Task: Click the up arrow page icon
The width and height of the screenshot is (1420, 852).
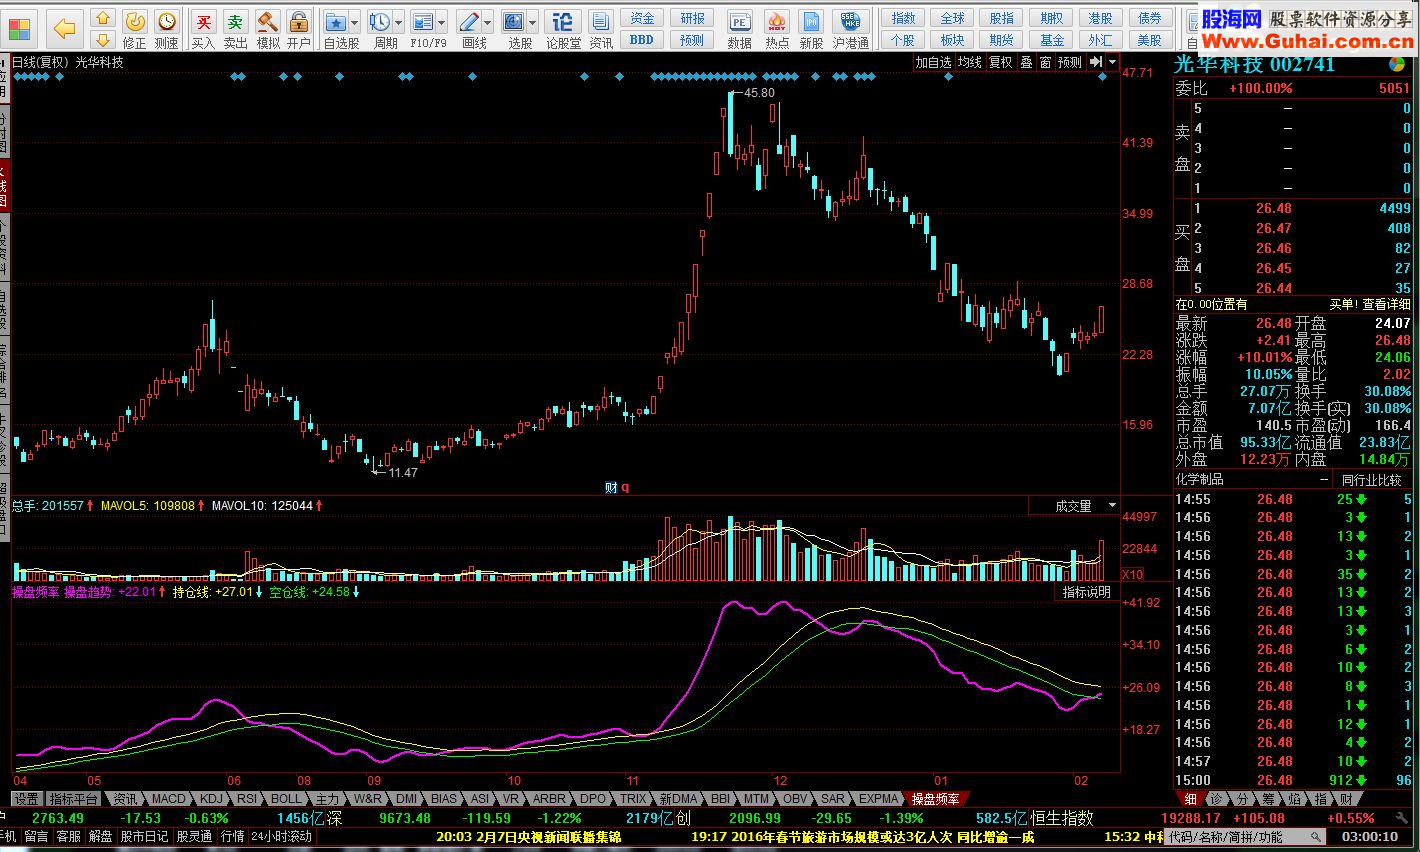Action: (x=102, y=18)
